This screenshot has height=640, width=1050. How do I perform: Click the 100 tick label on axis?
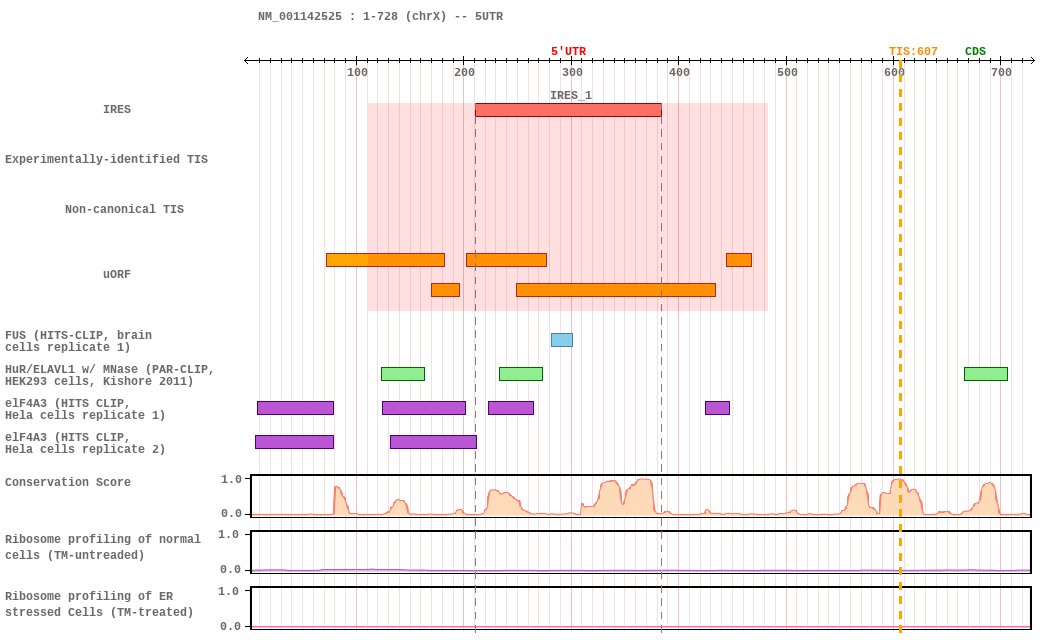point(357,72)
